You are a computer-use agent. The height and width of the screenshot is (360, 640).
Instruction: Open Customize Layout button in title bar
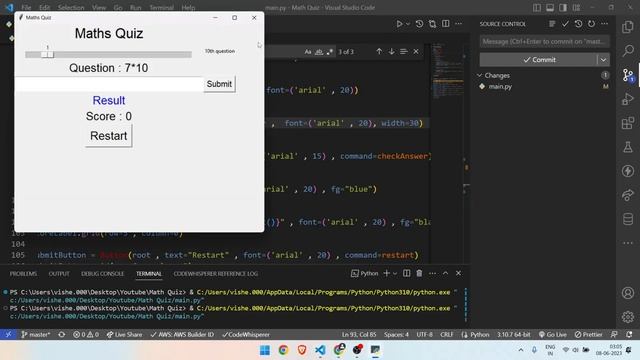point(576,7)
